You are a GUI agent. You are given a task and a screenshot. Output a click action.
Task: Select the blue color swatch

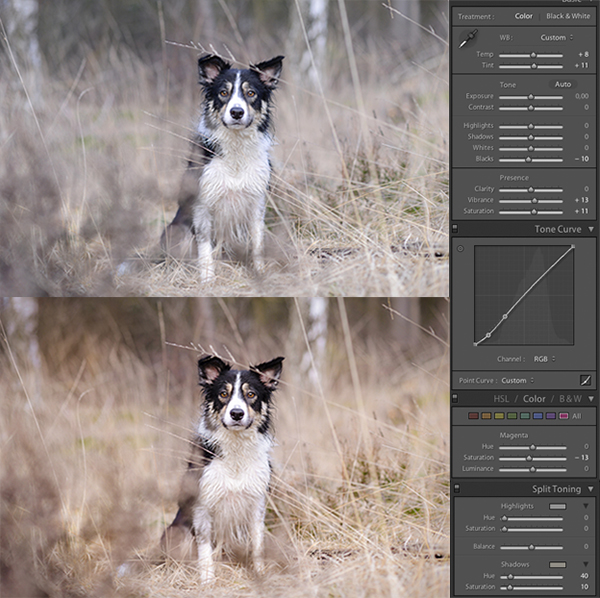[538, 415]
